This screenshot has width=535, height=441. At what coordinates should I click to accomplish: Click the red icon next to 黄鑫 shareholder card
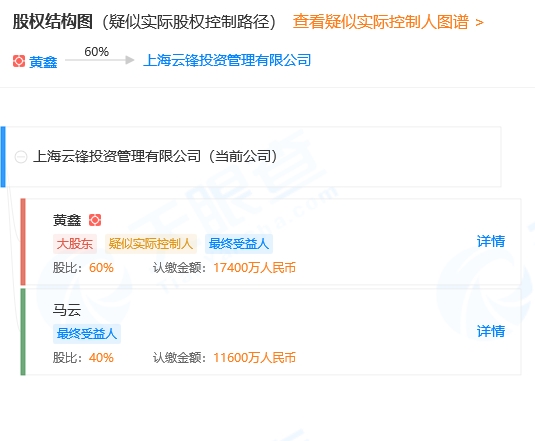pos(95,220)
